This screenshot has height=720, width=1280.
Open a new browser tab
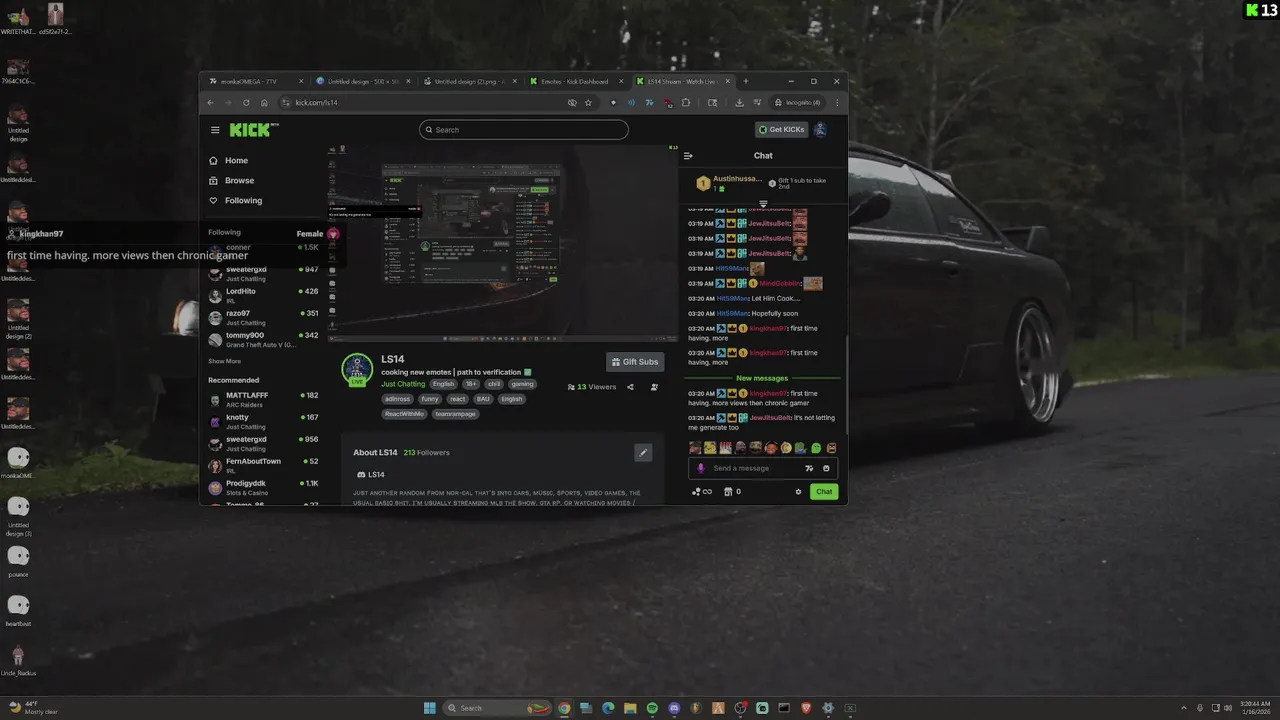coord(745,81)
